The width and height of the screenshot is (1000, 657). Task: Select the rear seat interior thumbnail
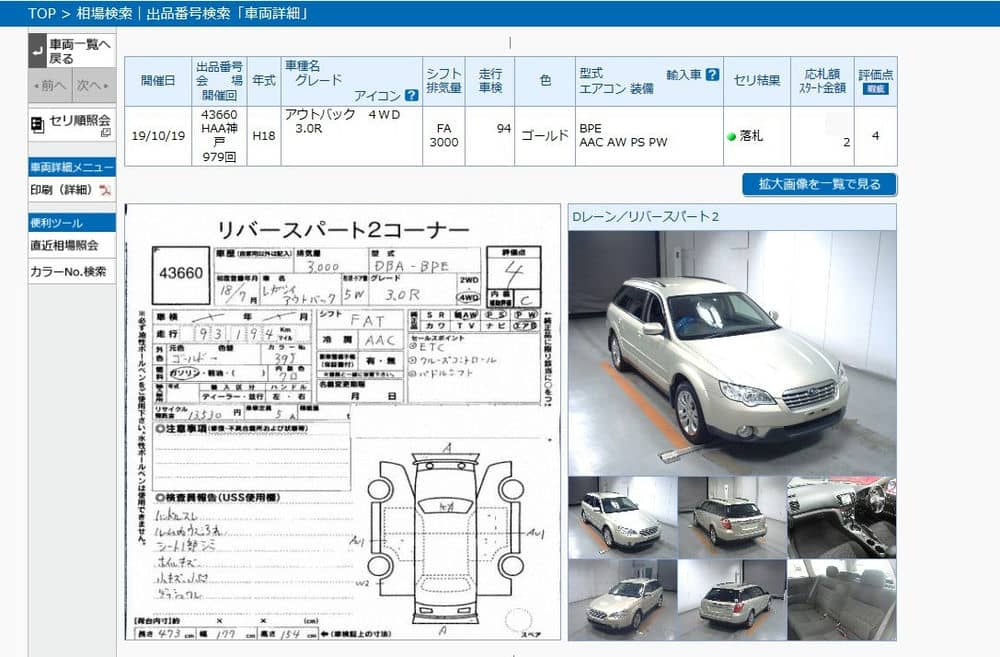[x=841, y=599]
